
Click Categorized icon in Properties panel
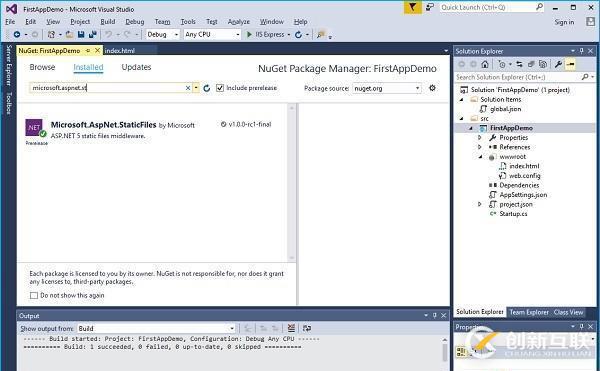[461, 351]
